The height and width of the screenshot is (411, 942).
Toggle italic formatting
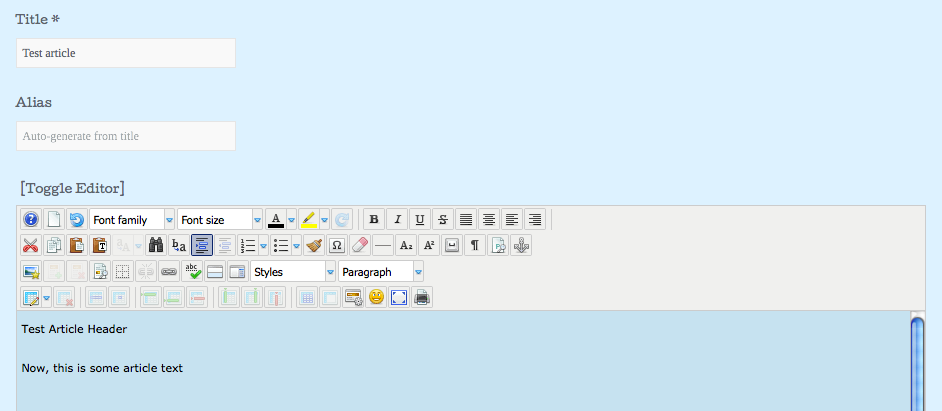tap(396, 219)
